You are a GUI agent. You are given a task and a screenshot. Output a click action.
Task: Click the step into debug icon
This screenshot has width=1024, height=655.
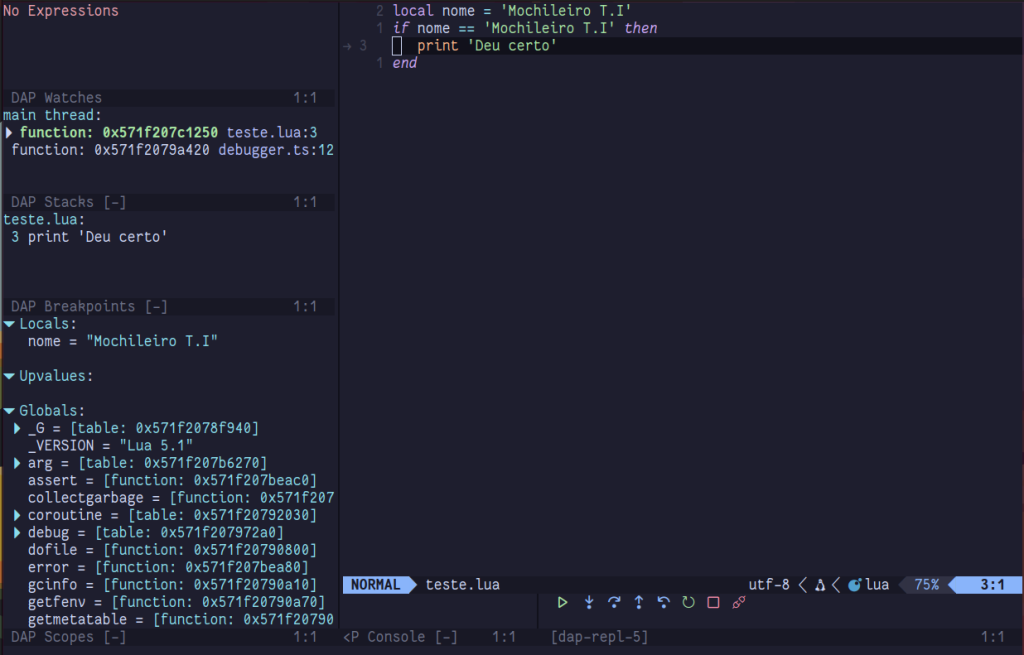(x=589, y=602)
